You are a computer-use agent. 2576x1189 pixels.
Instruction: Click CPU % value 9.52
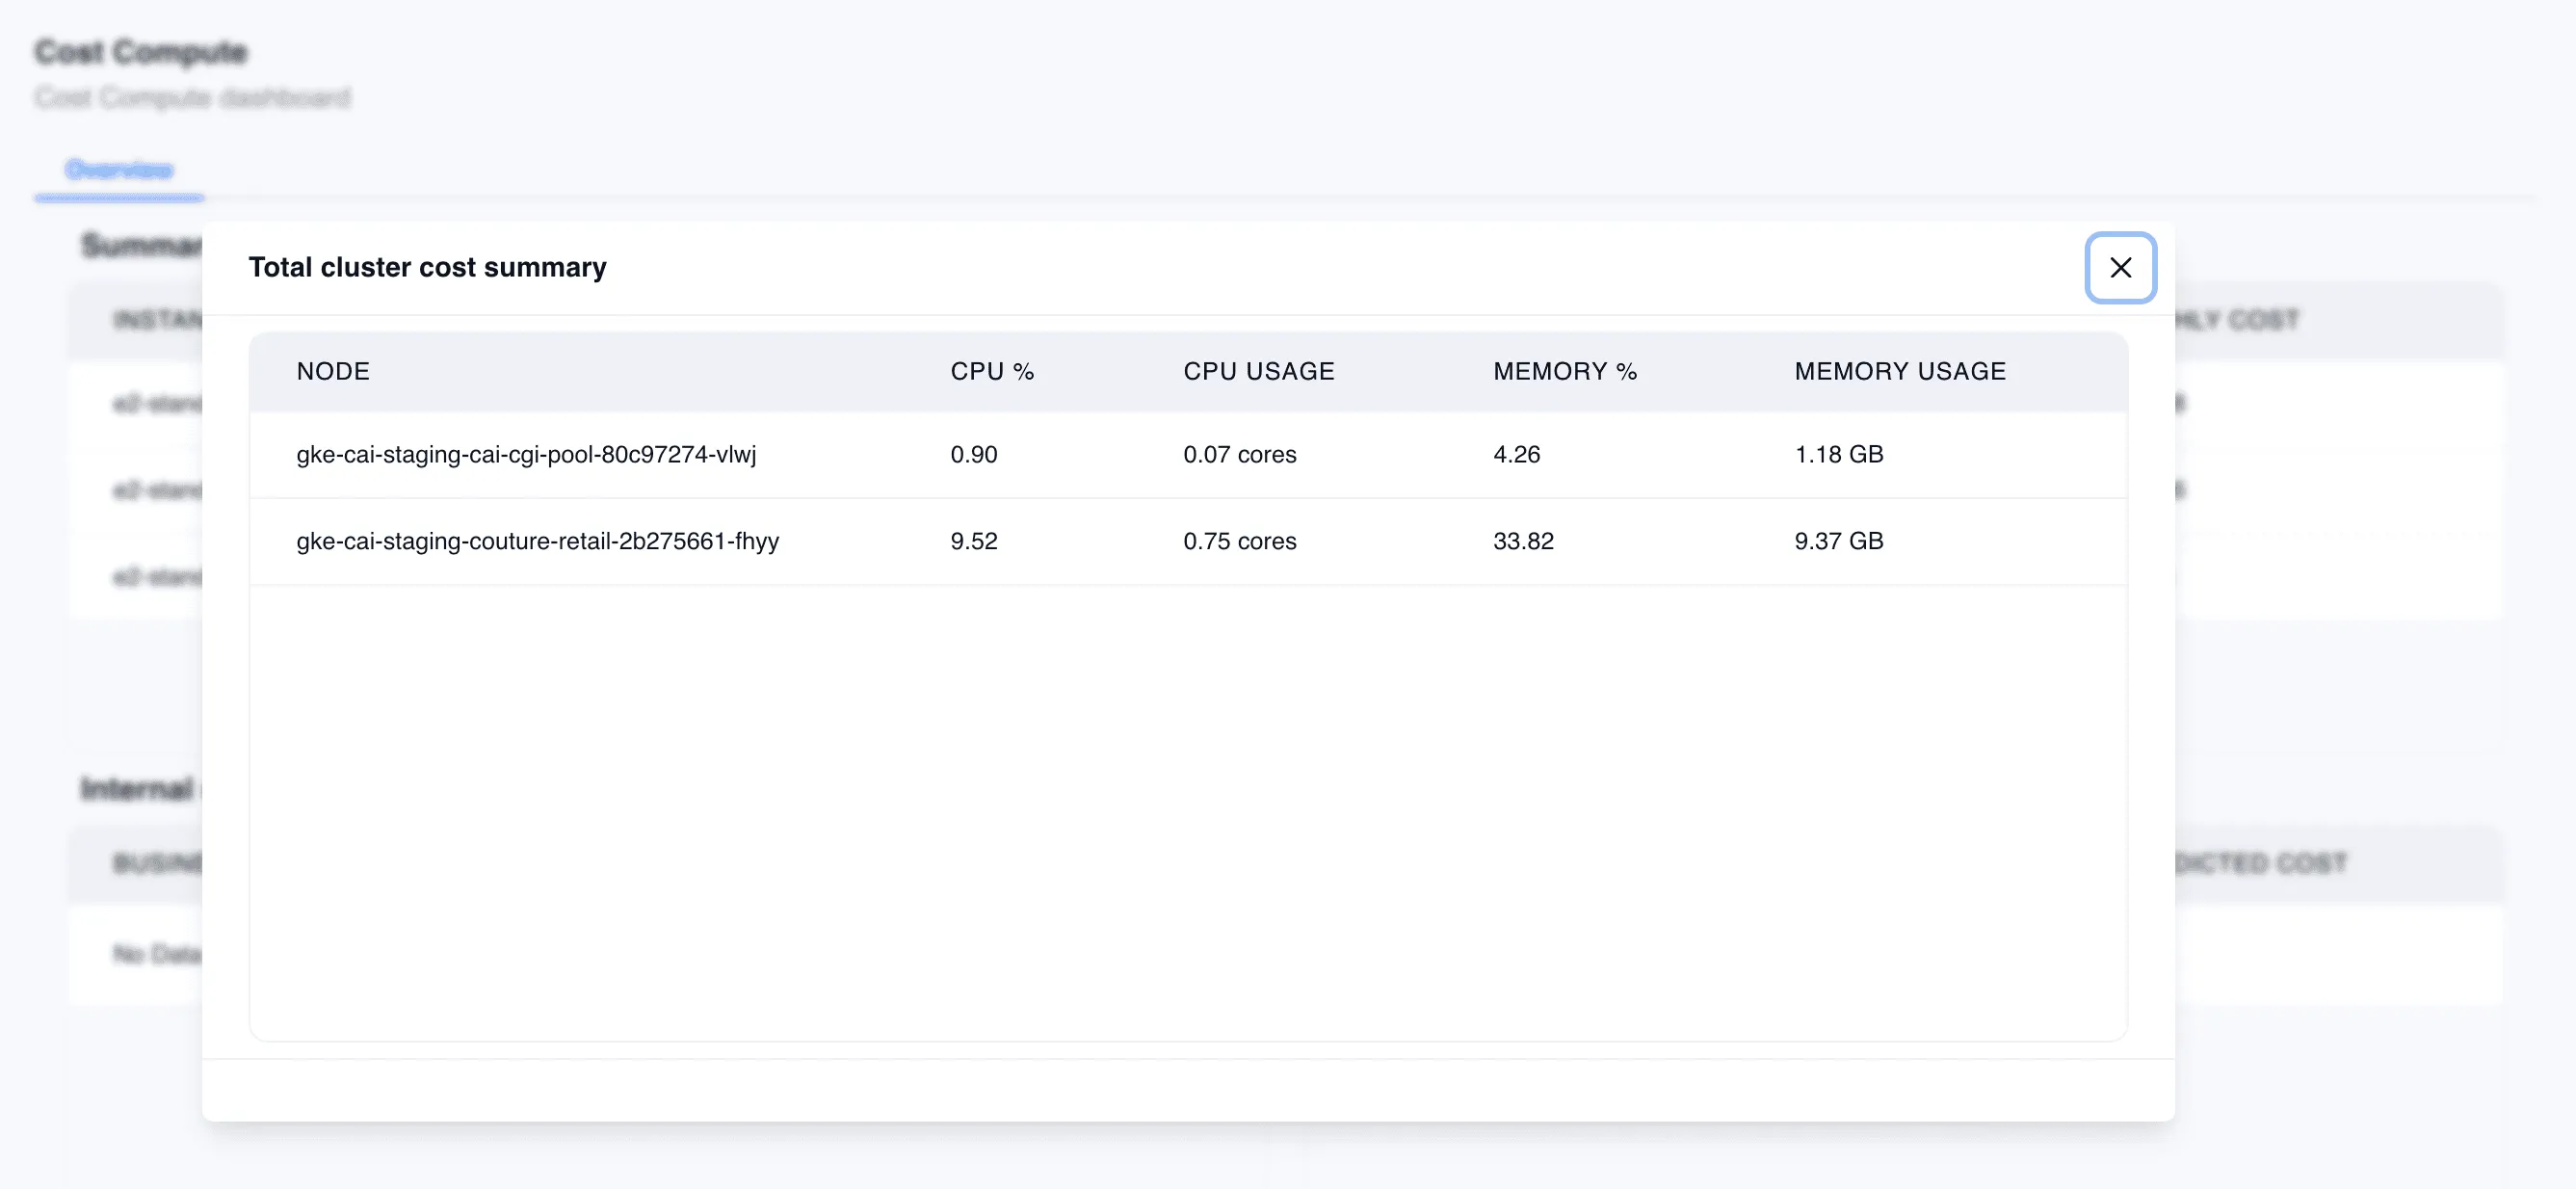pyautogui.click(x=974, y=541)
